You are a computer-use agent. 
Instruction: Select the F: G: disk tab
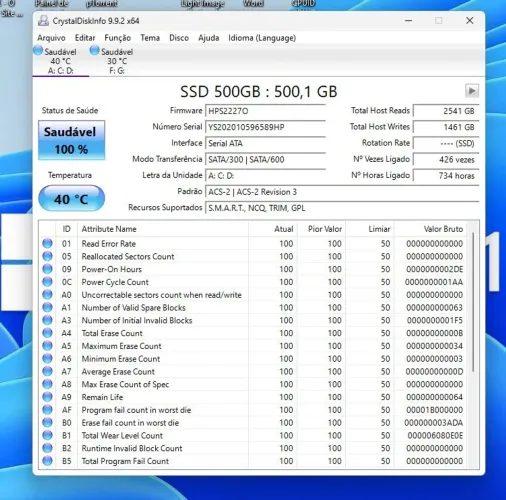tap(117, 61)
